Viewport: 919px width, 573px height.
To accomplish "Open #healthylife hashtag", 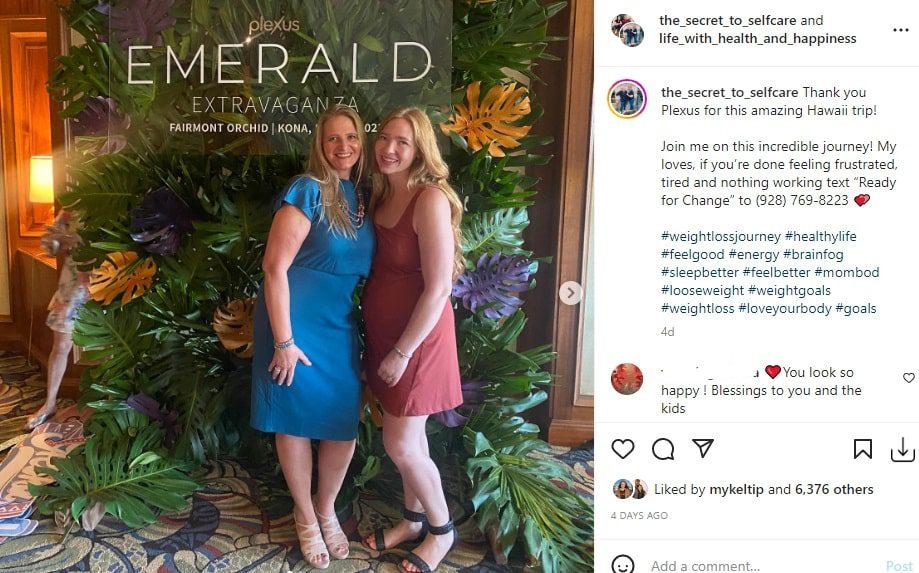I will 821,237.
